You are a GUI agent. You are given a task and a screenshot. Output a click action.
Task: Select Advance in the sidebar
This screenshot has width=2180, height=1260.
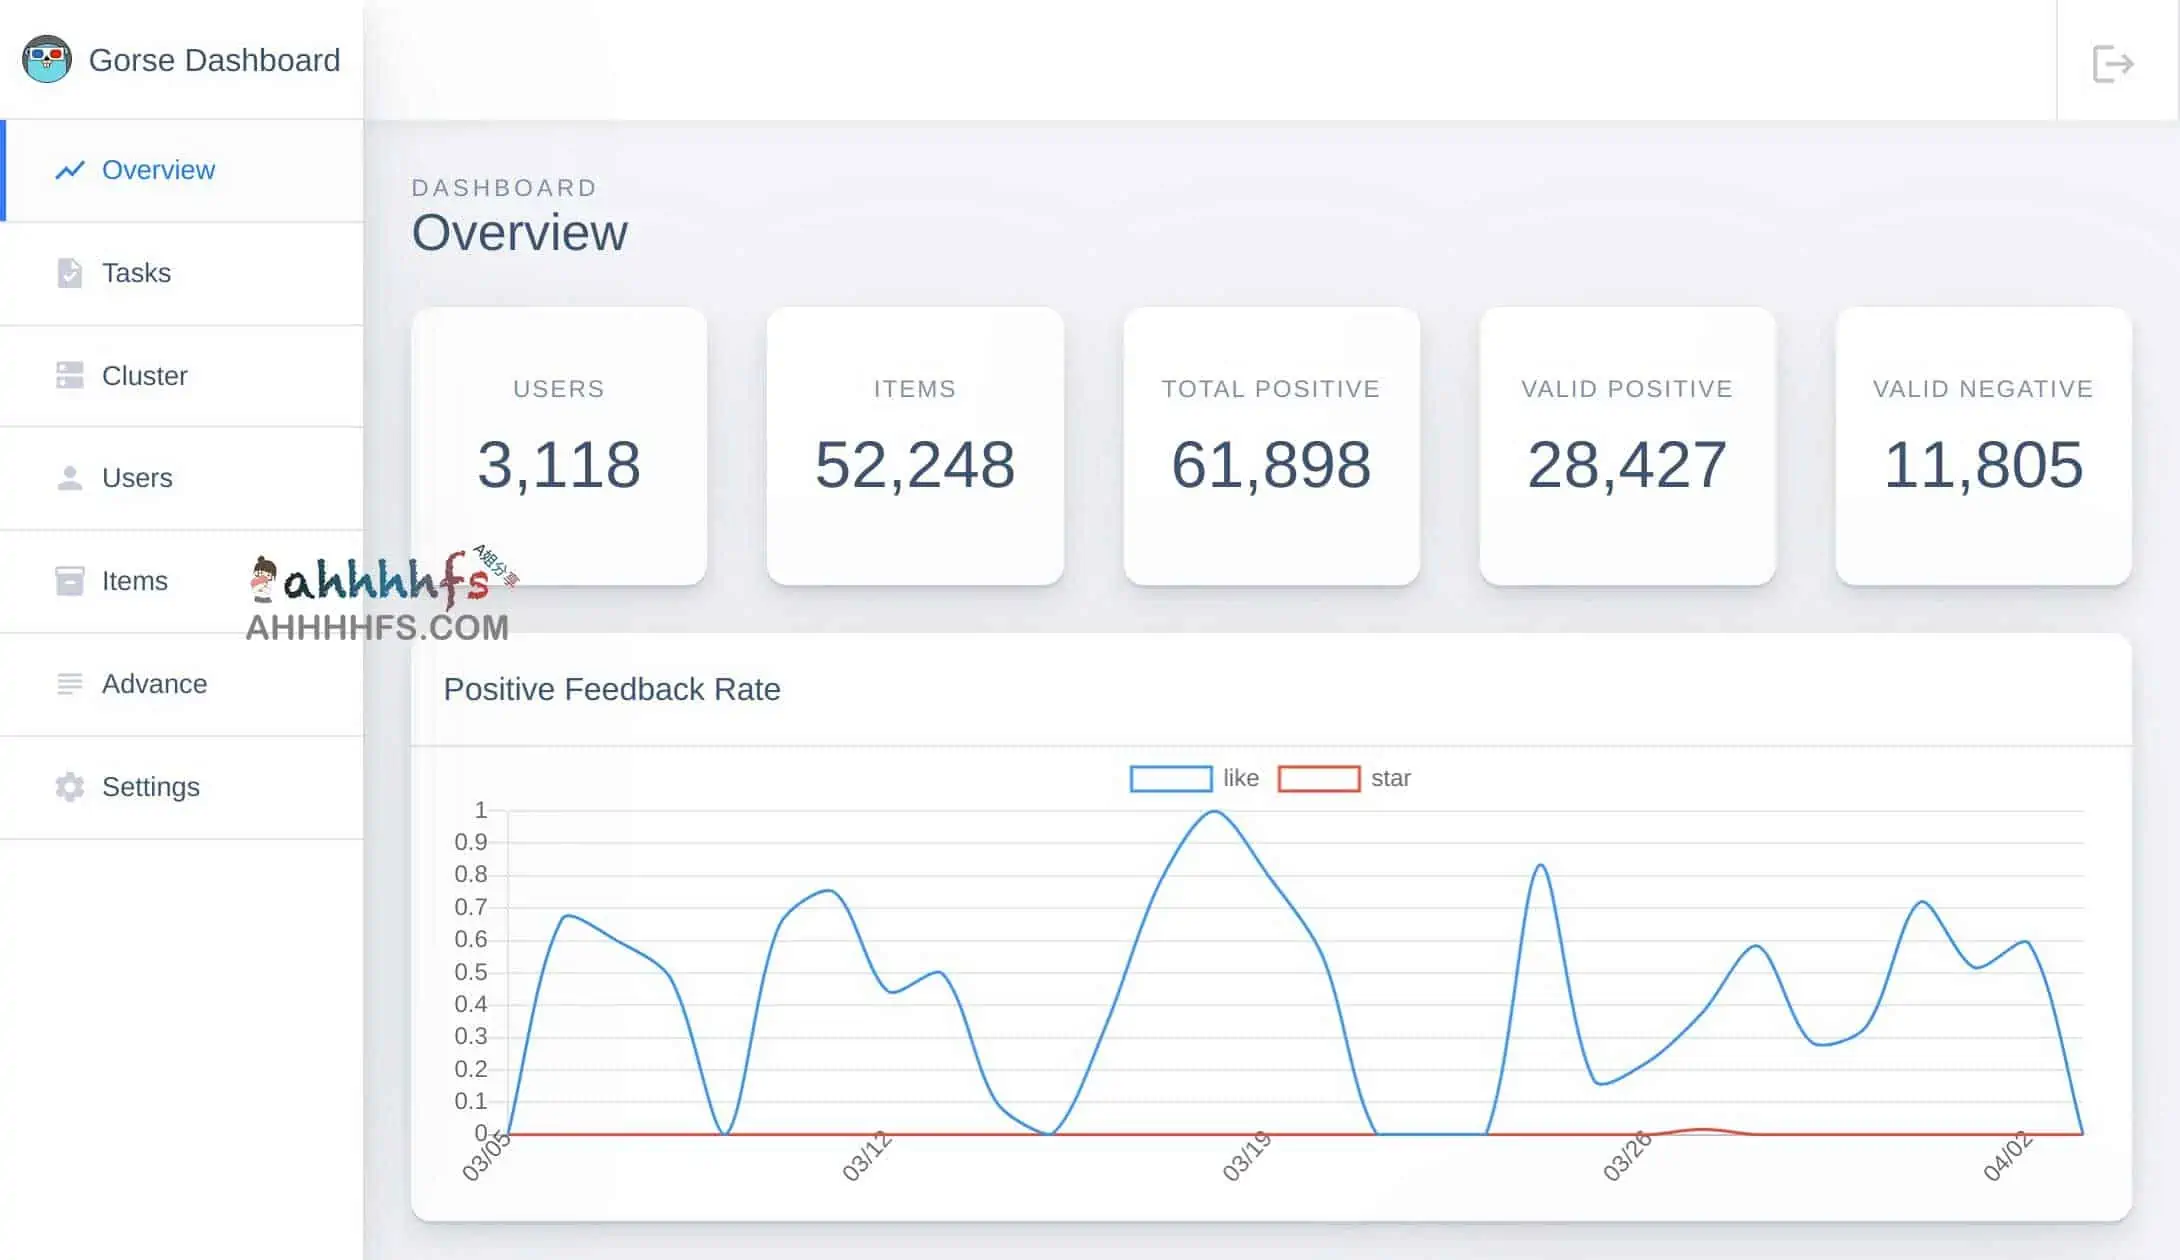point(154,684)
